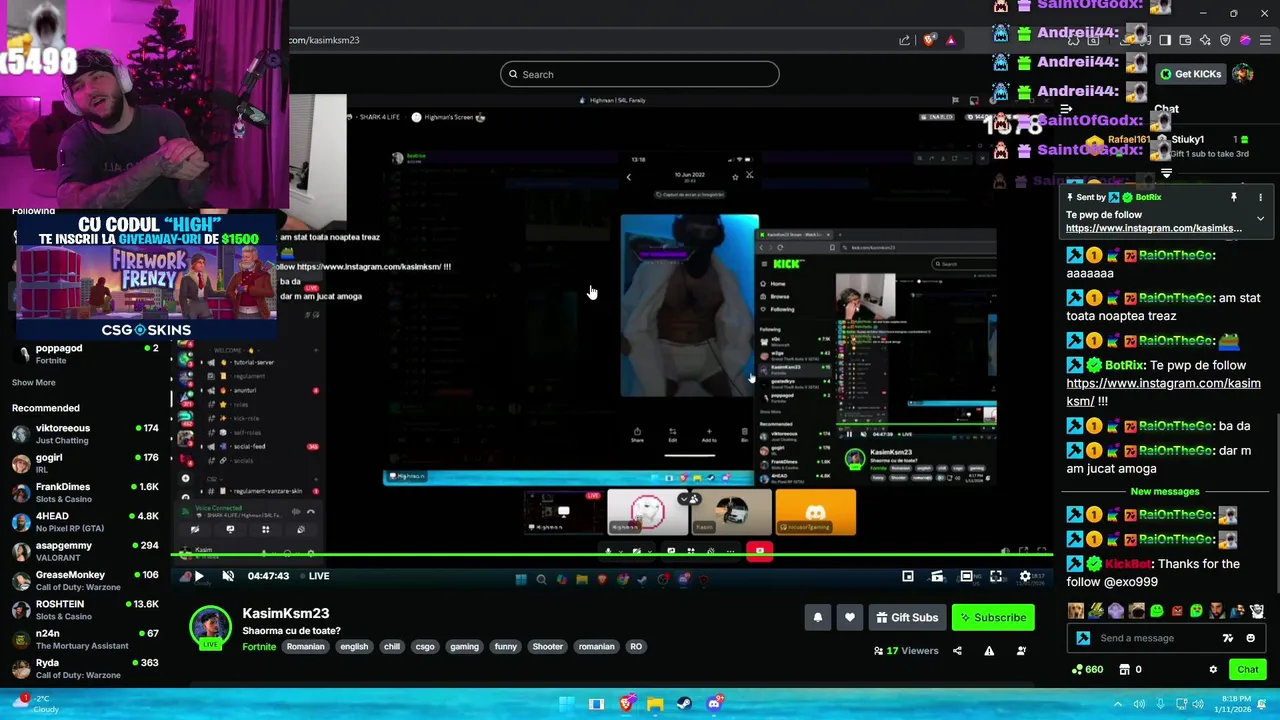This screenshot has height=720, width=1280.
Task: Open Steam from taskbar
Action: [684, 704]
